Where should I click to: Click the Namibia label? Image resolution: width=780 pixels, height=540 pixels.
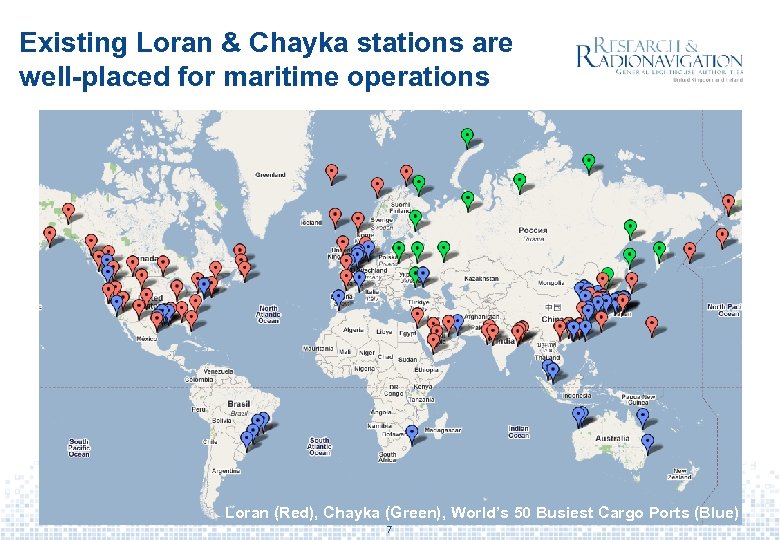click(x=380, y=426)
